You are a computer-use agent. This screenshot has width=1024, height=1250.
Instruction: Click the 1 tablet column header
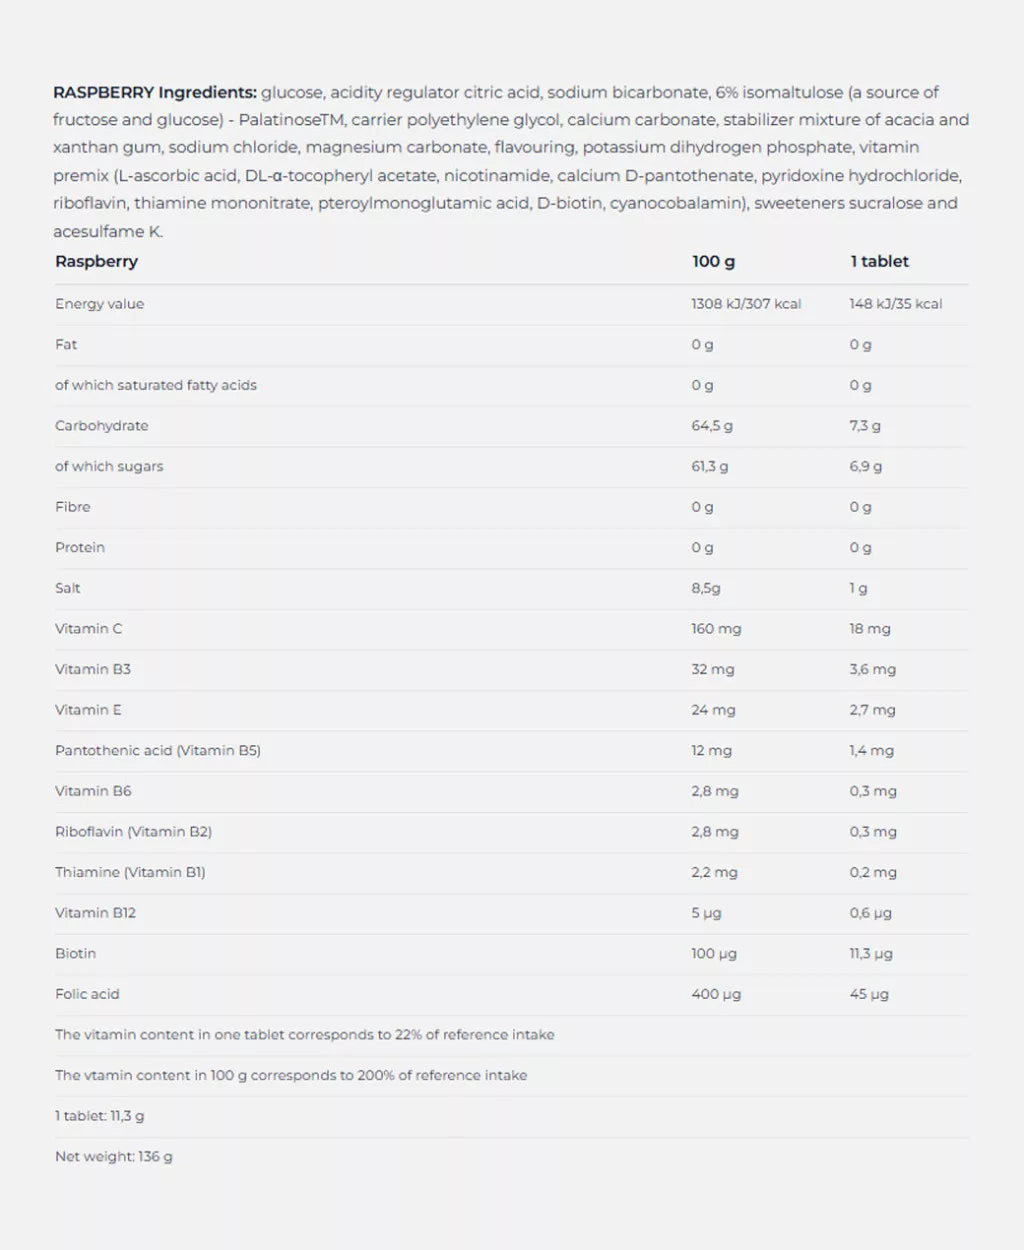click(x=879, y=261)
